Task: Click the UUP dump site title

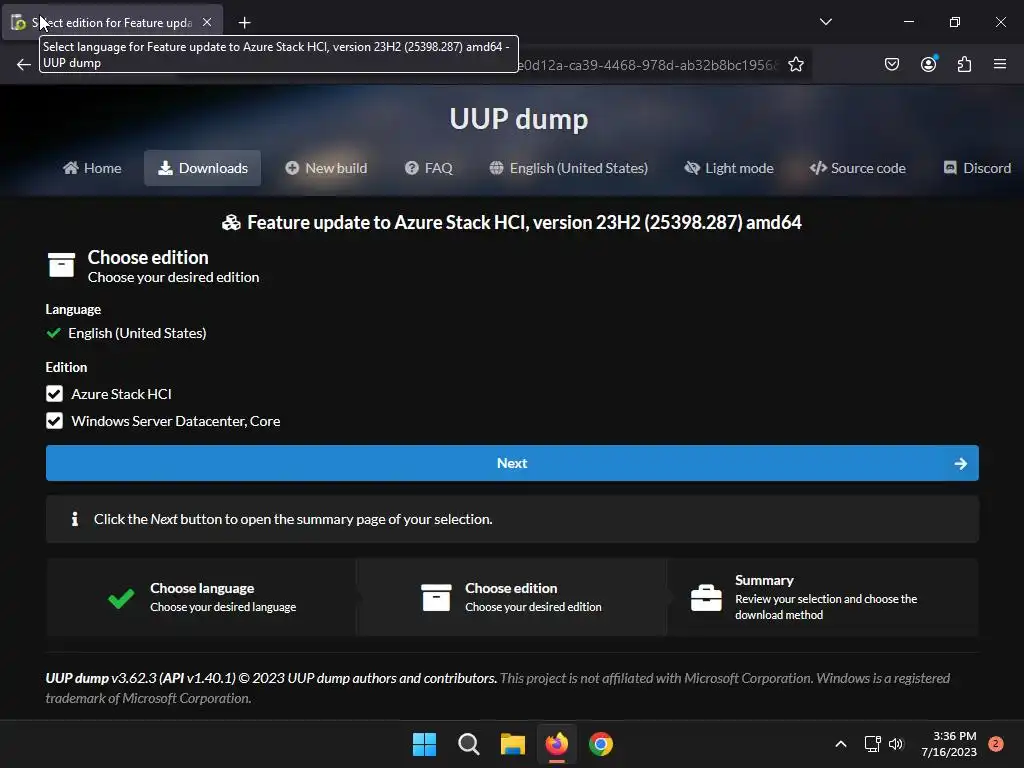Action: coord(519,119)
